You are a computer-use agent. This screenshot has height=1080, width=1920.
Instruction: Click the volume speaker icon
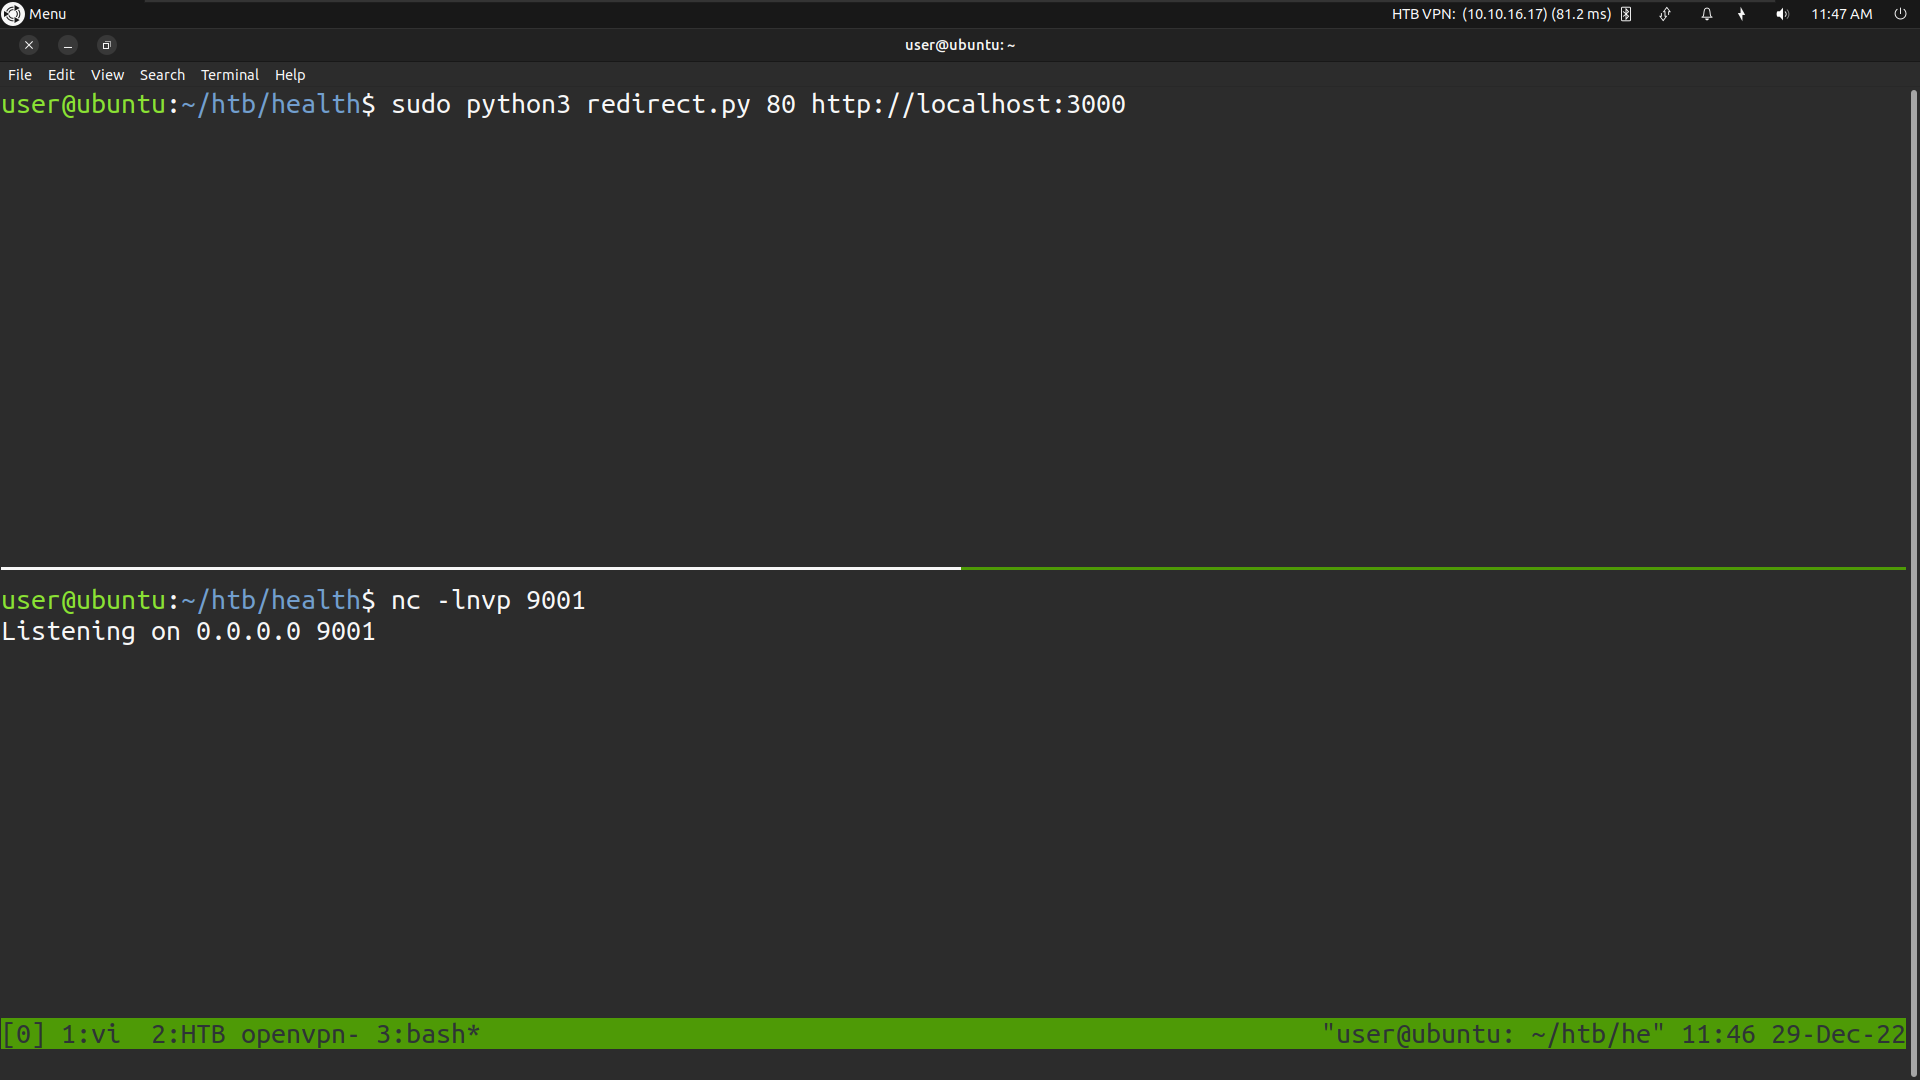pos(1782,14)
